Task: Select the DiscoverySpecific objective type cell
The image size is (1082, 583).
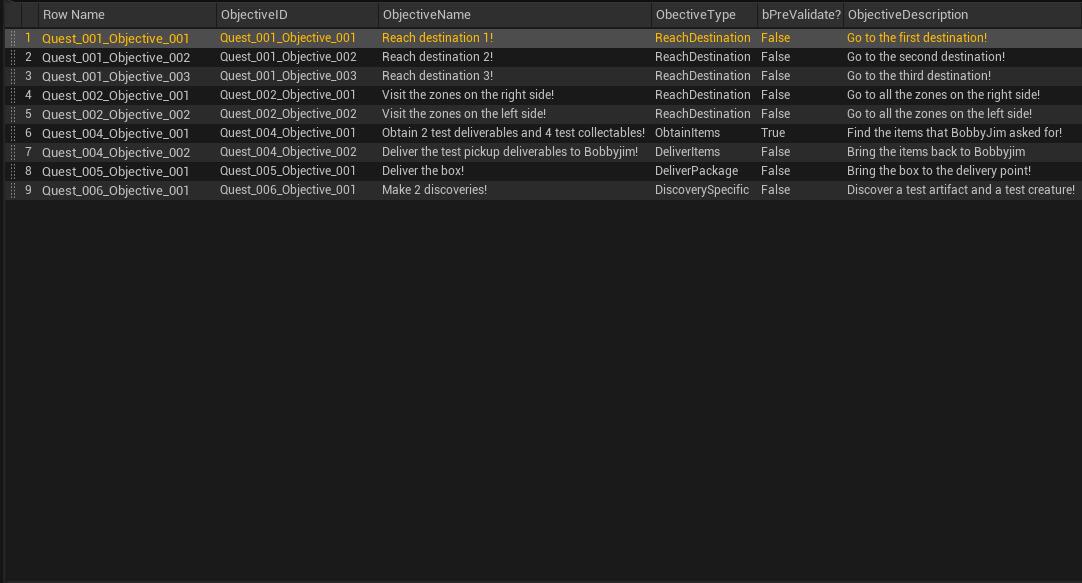Action: click(701, 190)
